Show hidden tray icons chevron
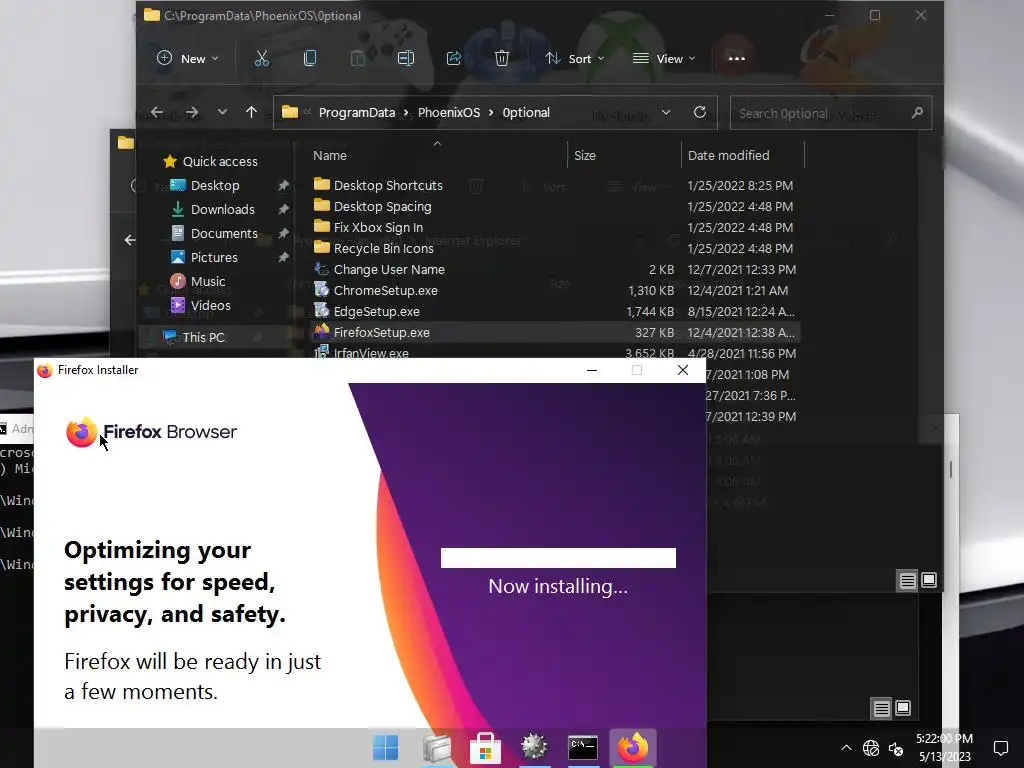 tap(846, 748)
